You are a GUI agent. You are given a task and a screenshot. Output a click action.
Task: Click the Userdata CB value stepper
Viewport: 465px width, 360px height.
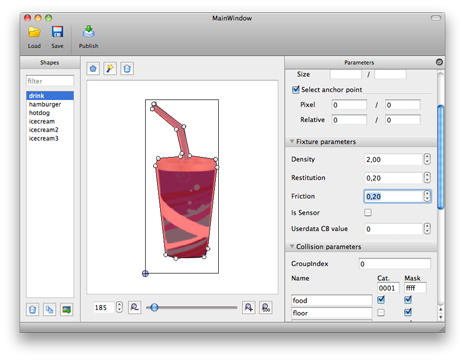[x=427, y=229]
